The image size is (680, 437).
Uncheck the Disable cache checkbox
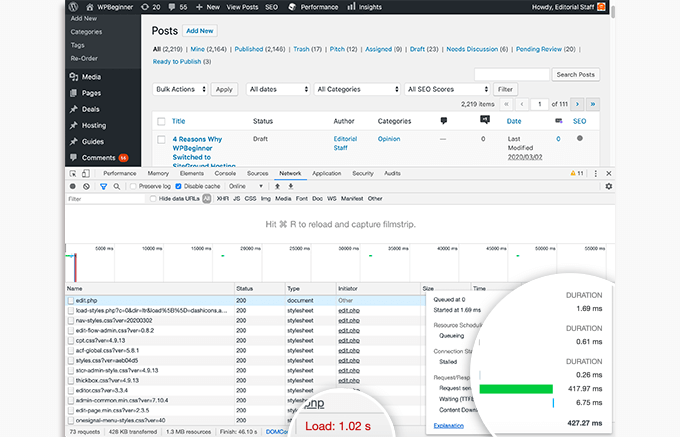pos(179,186)
